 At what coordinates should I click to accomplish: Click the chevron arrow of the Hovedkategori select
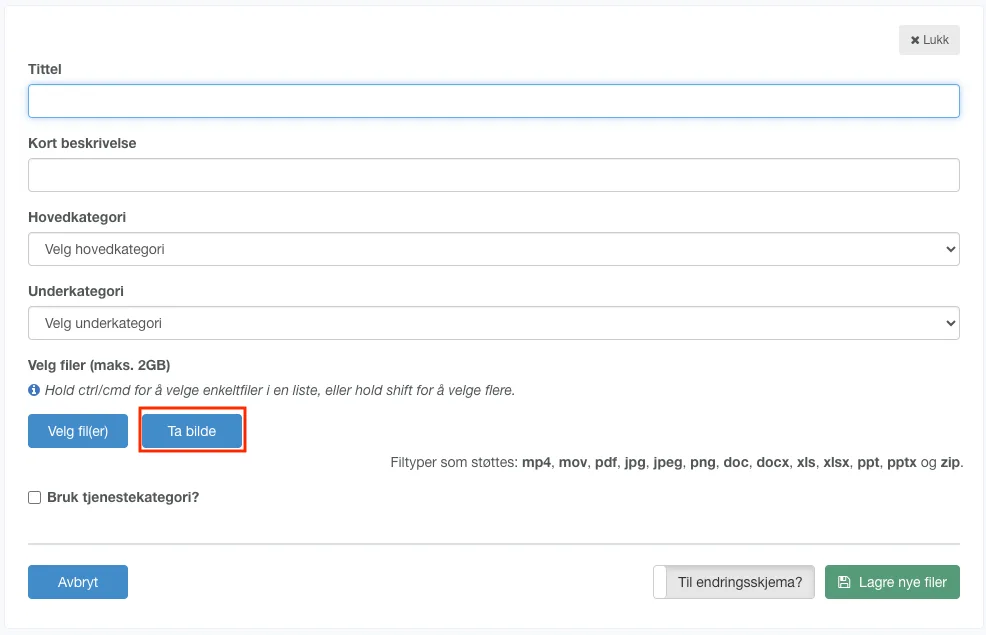pos(948,249)
